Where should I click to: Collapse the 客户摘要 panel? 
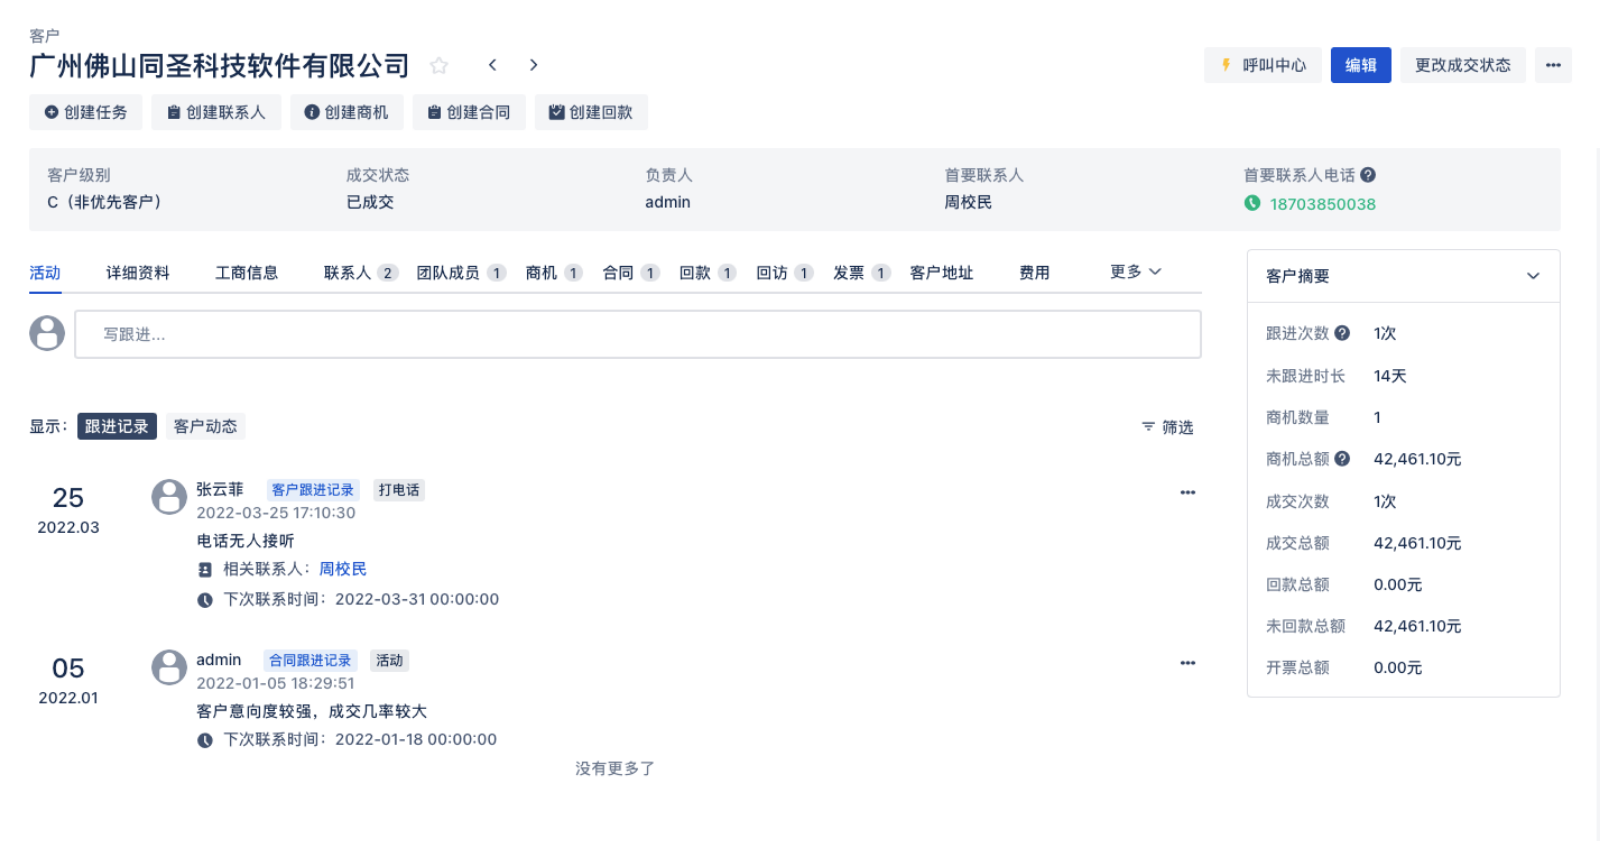1533,276
